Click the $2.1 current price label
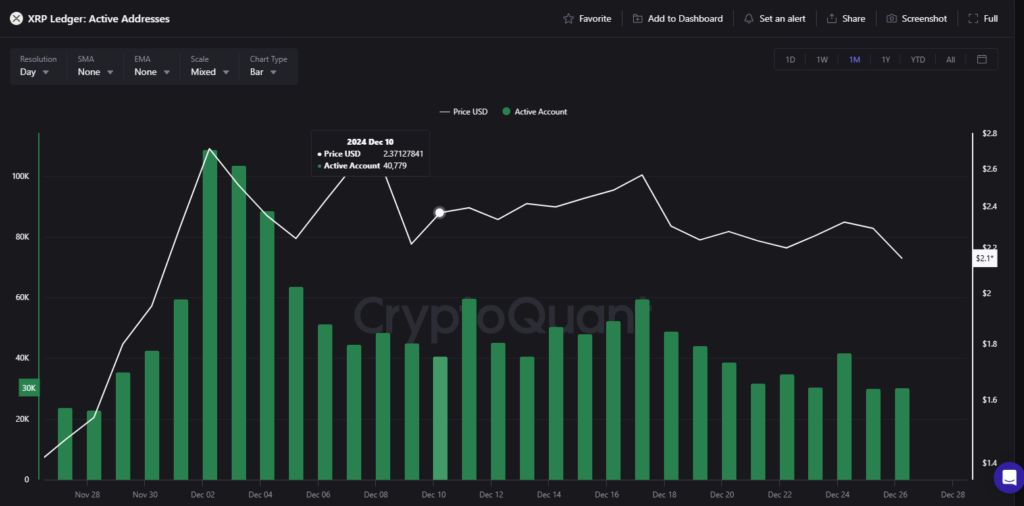The width and height of the screenshot is (1024, 506). (984, 259)
